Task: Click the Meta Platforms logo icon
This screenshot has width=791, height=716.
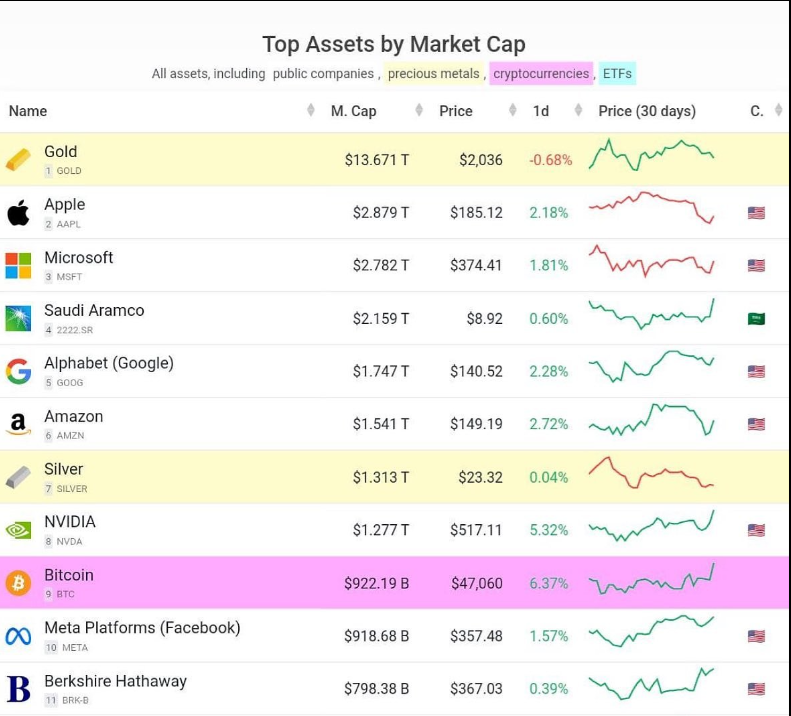Action: click(18, 636)
